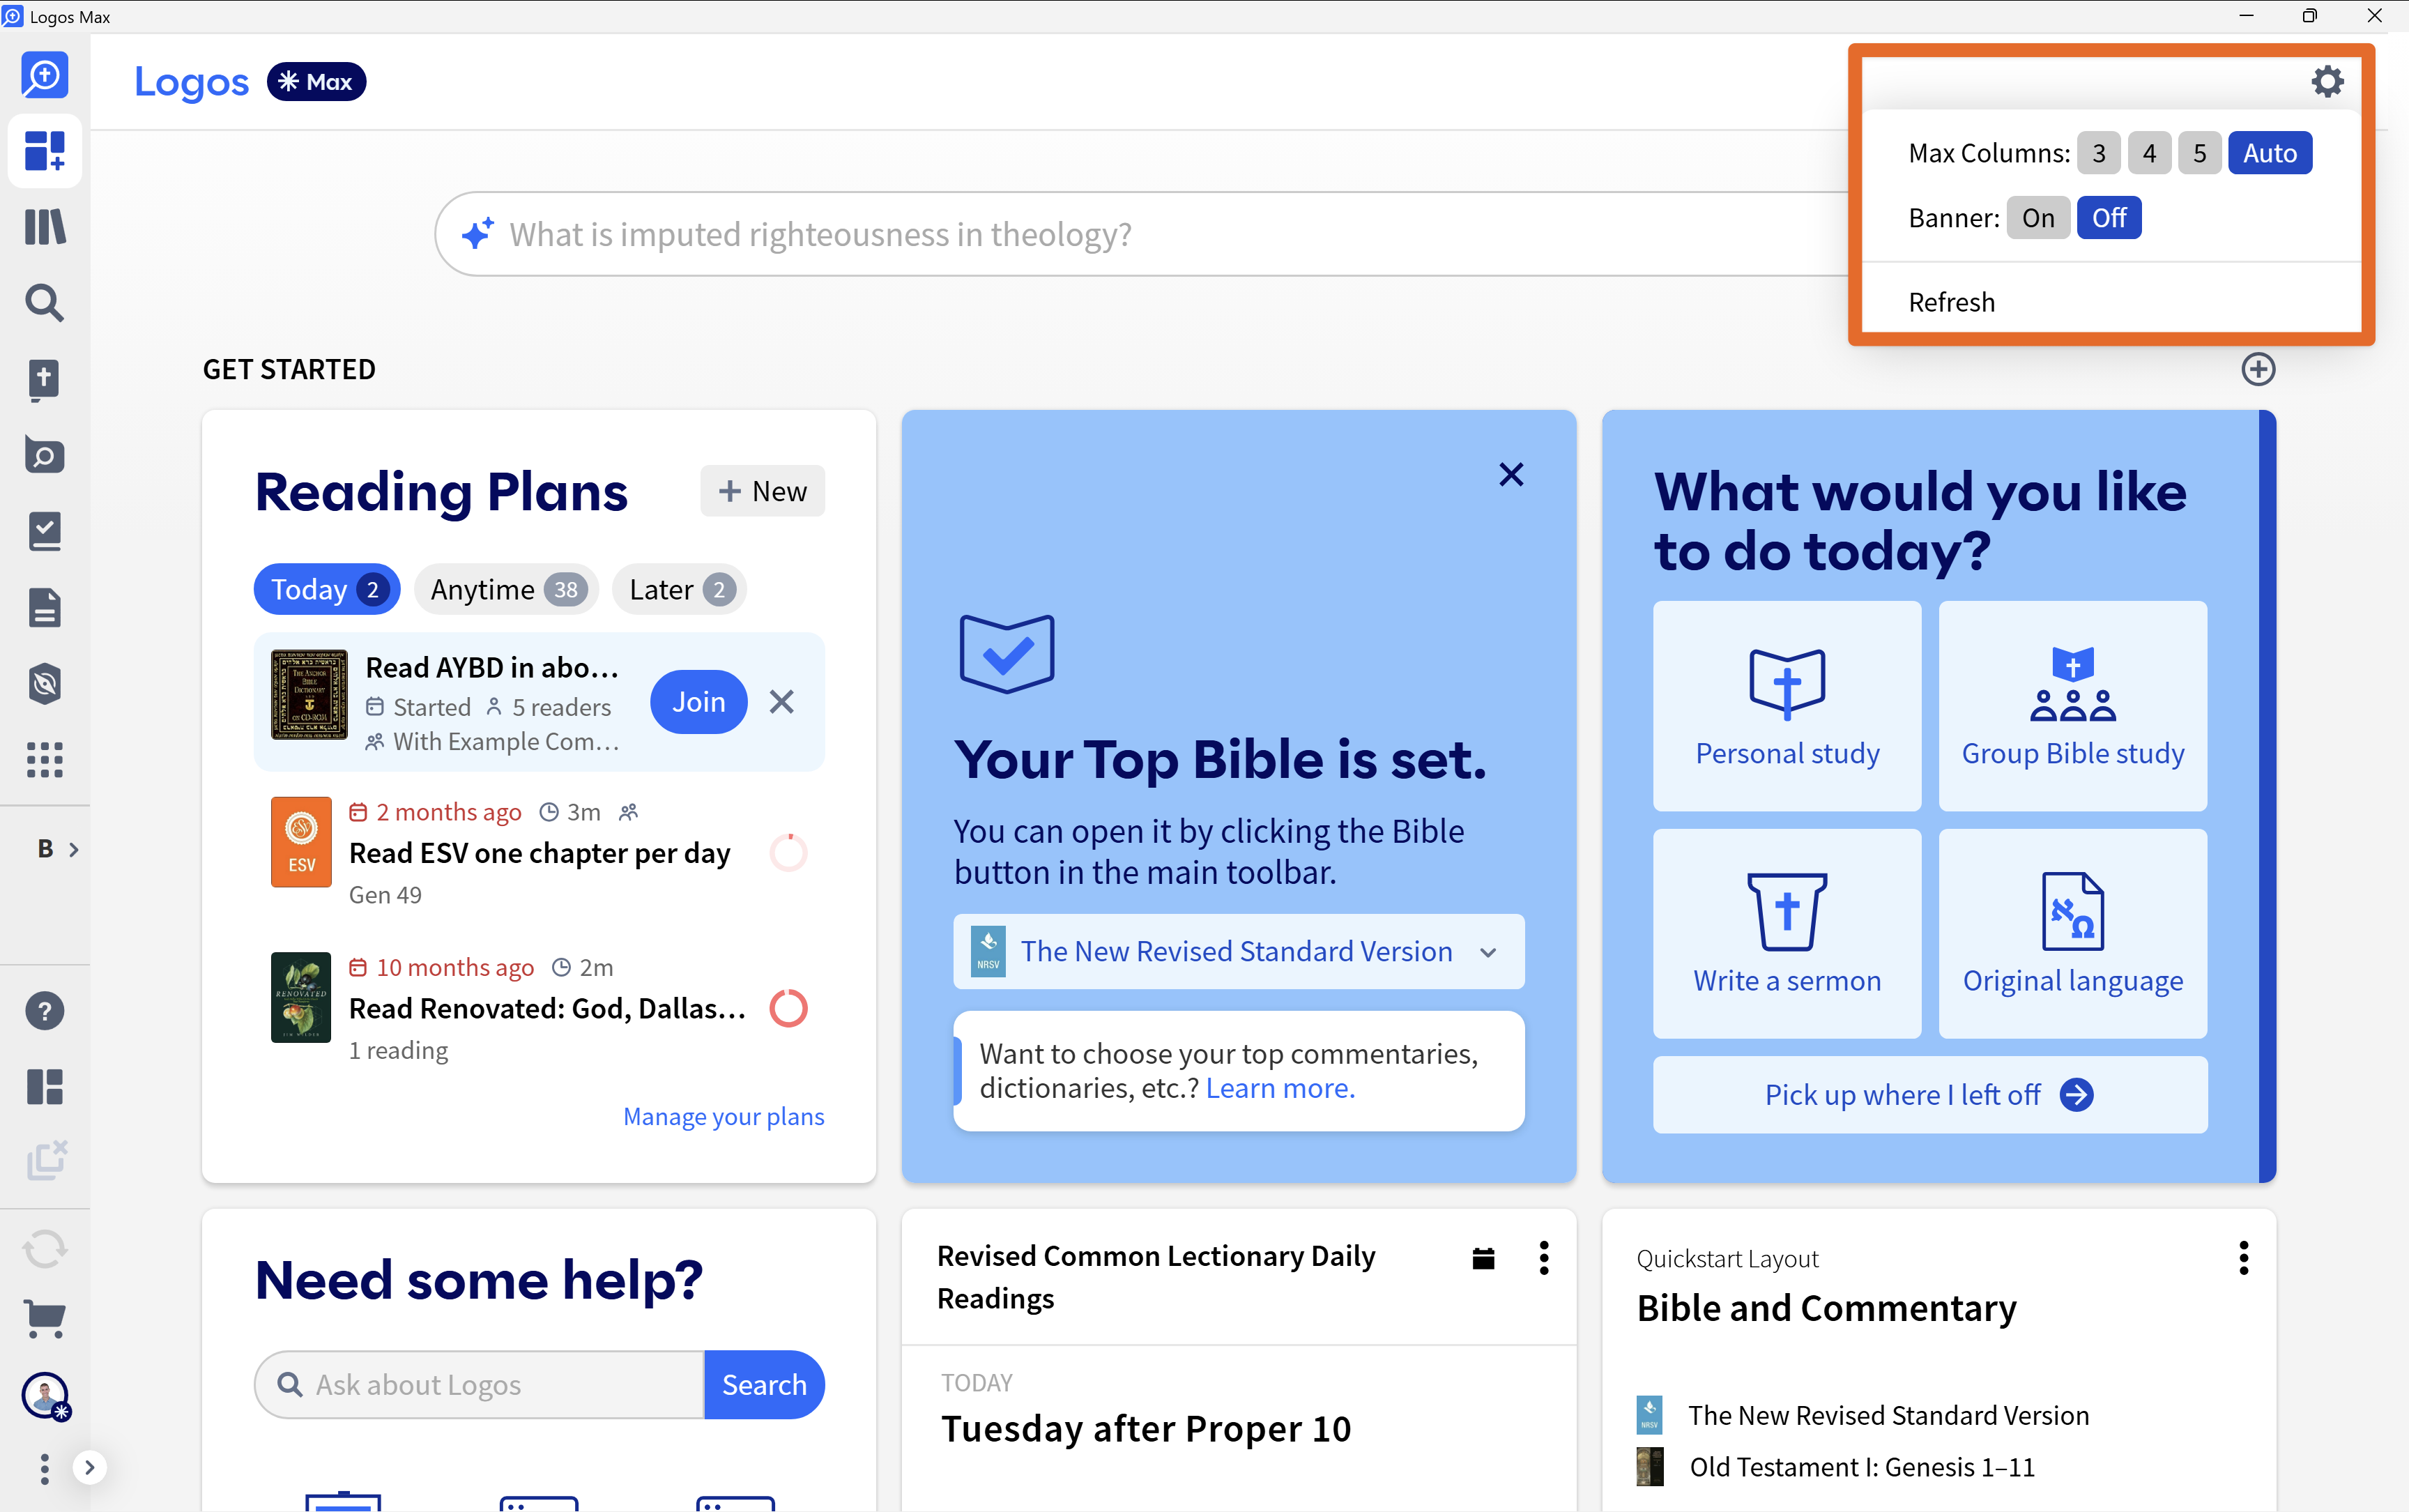Screen dimensions: 2409x1512
Task: Dismiss the Read AYBD plan invitation
Action: coord(782,702)
